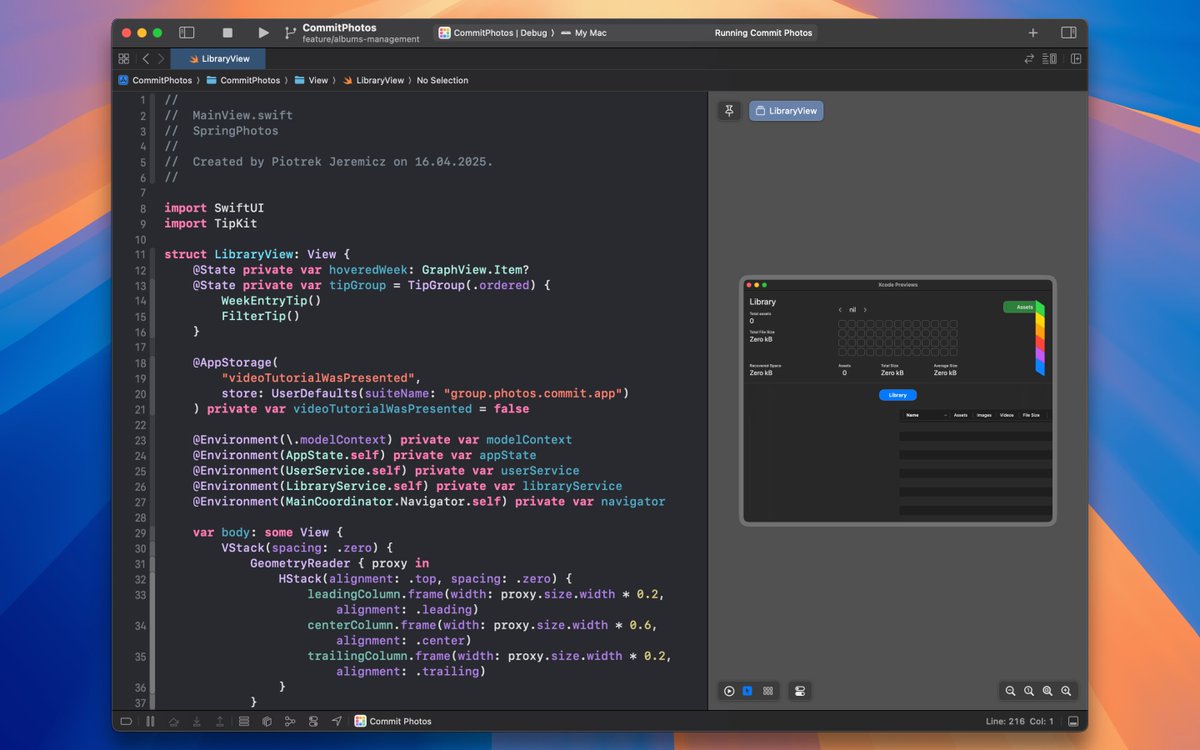This screenshot has height=750, width=1200.
Task: Click the line 11 number in the gutter
Action: [x=140, y=254]
